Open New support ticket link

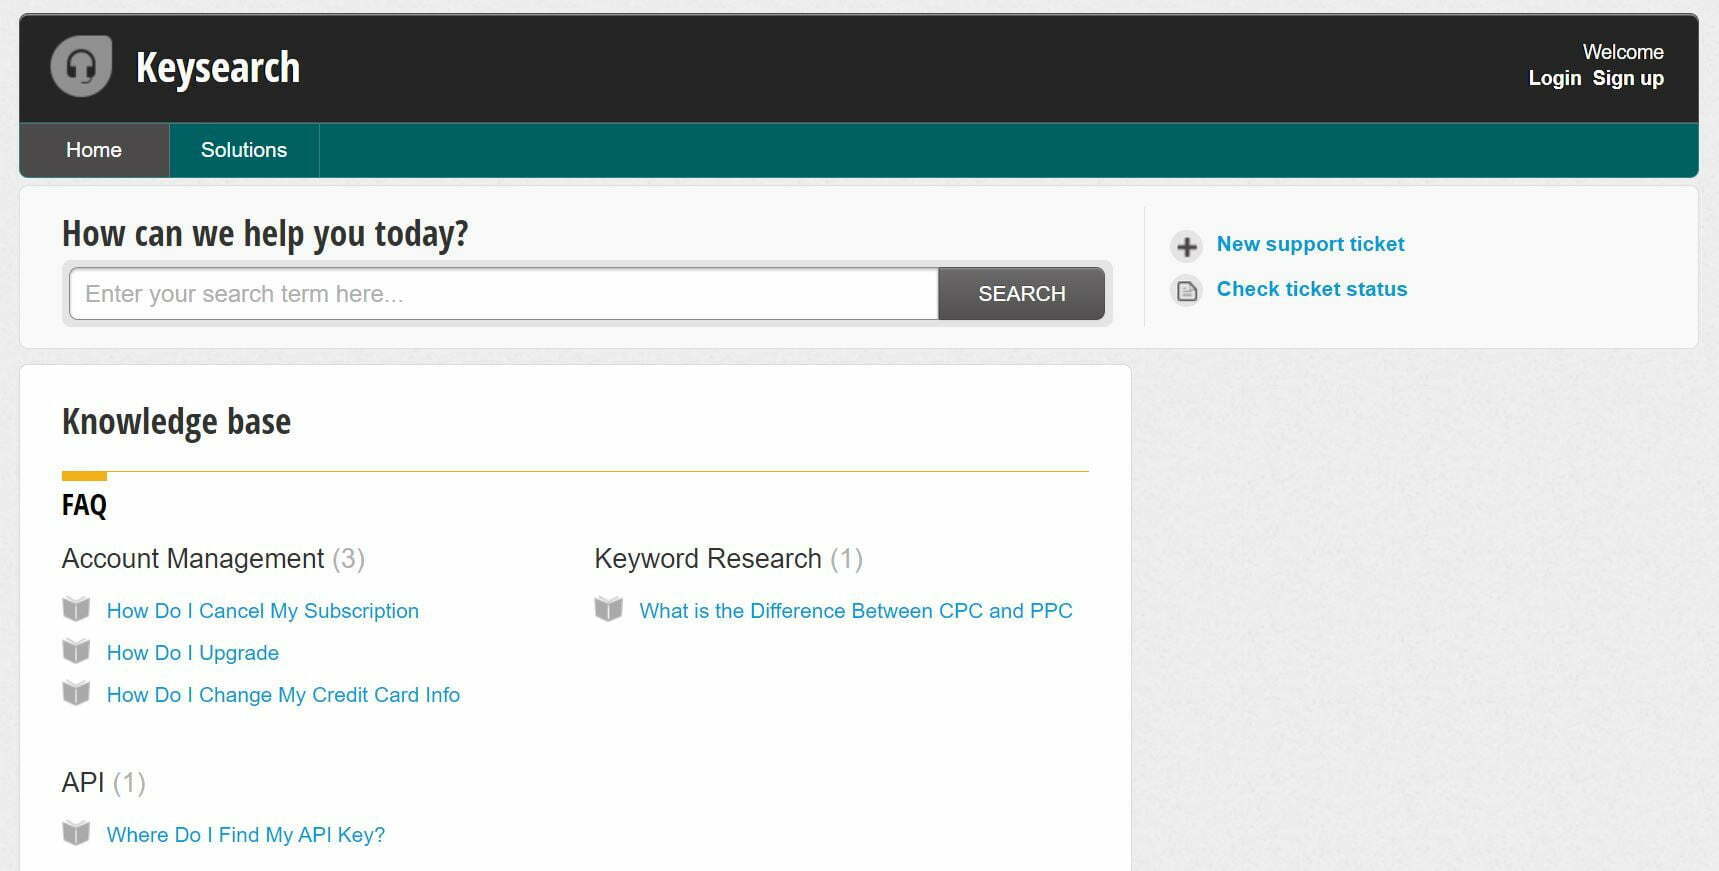click(1310, 244)
